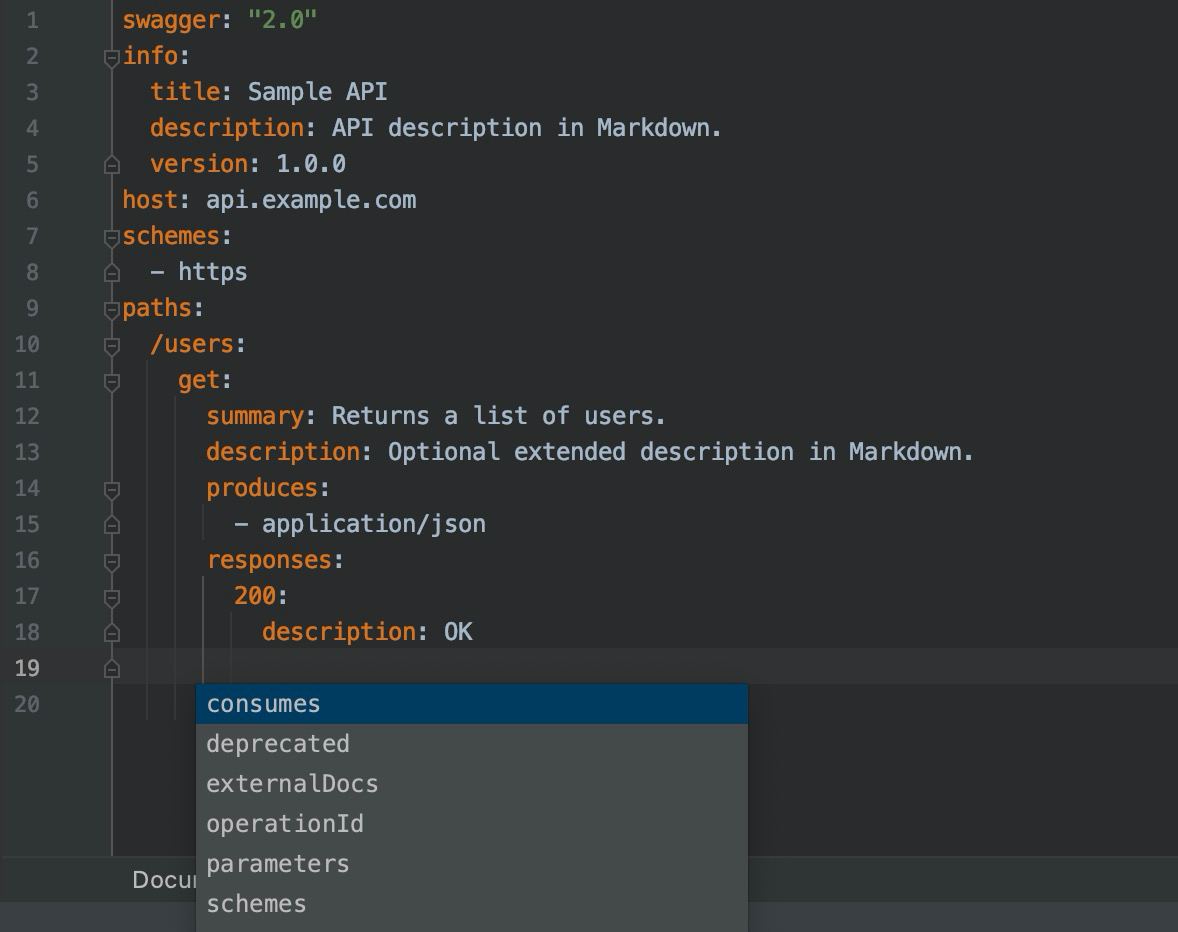Fold the get operation block

click(x=112, y=381)
